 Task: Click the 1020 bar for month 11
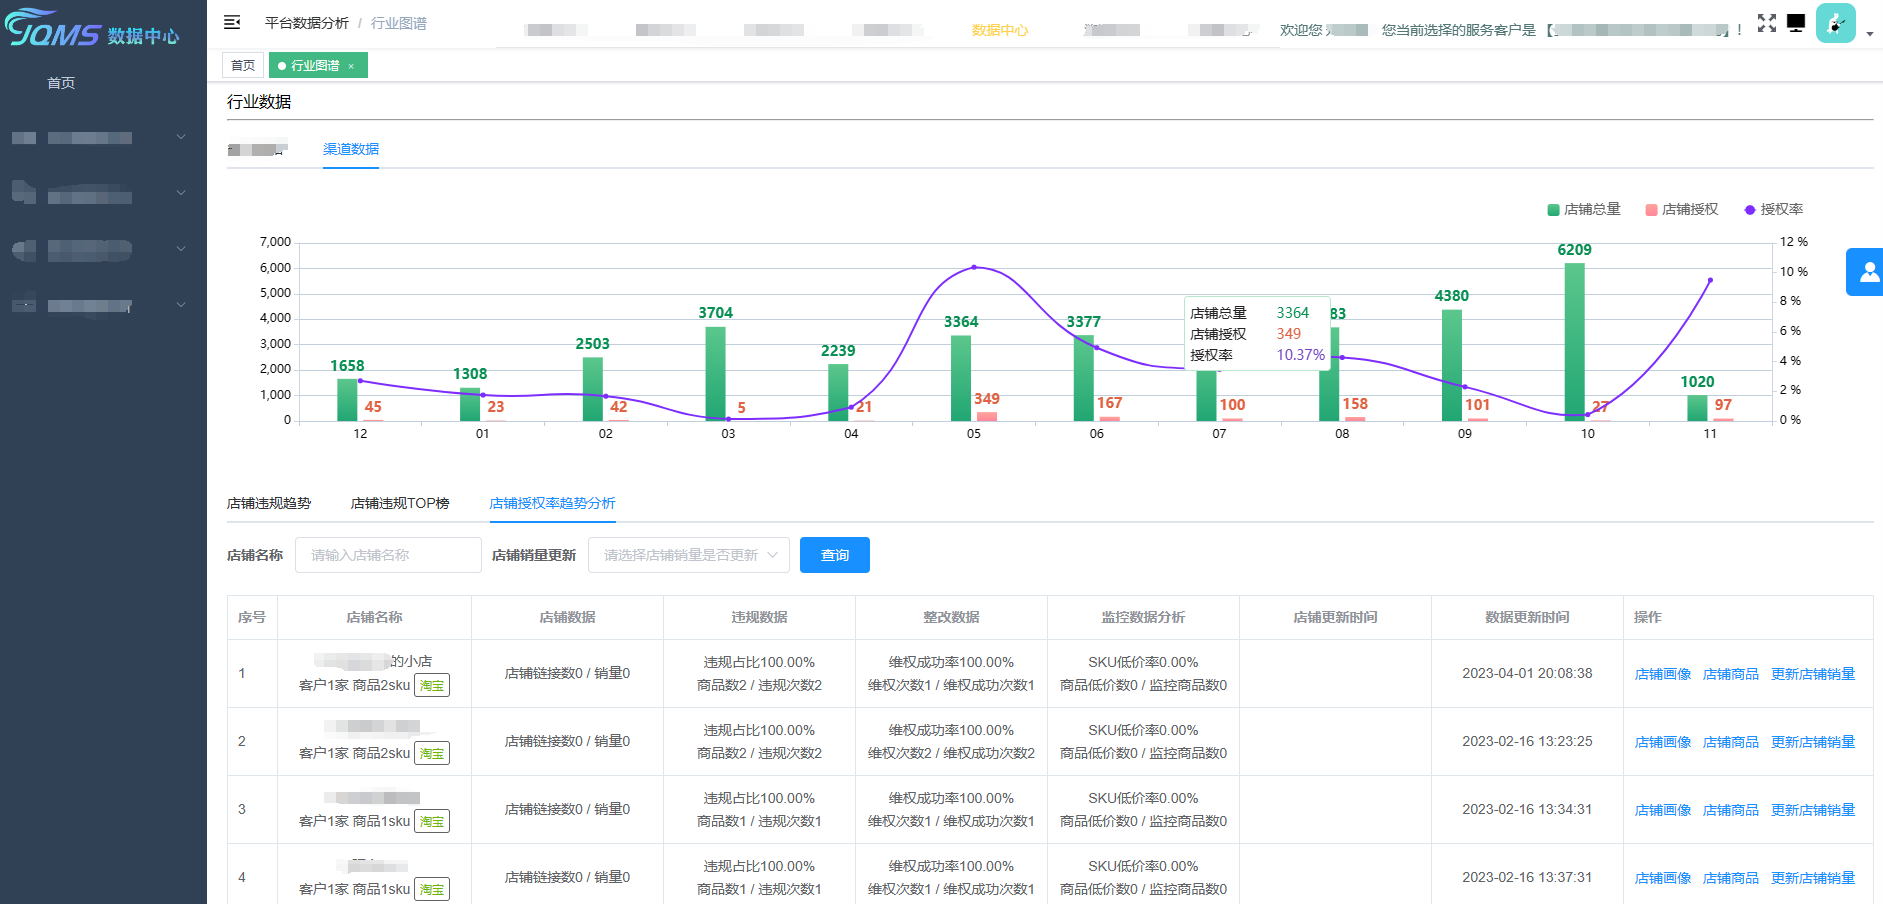pos(1697,408)
